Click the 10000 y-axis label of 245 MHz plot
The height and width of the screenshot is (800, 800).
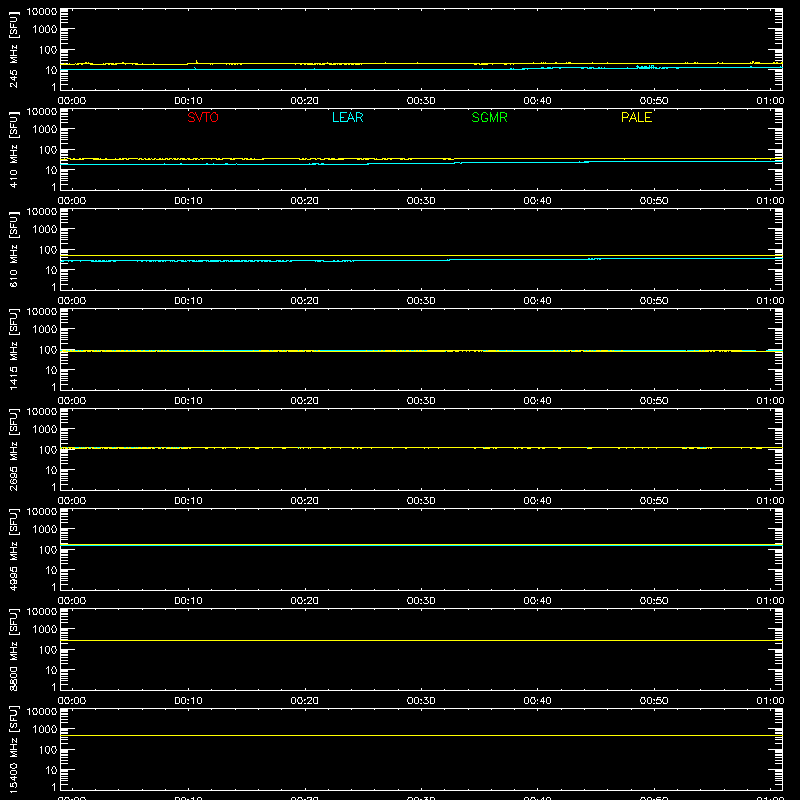coord(42,12)
